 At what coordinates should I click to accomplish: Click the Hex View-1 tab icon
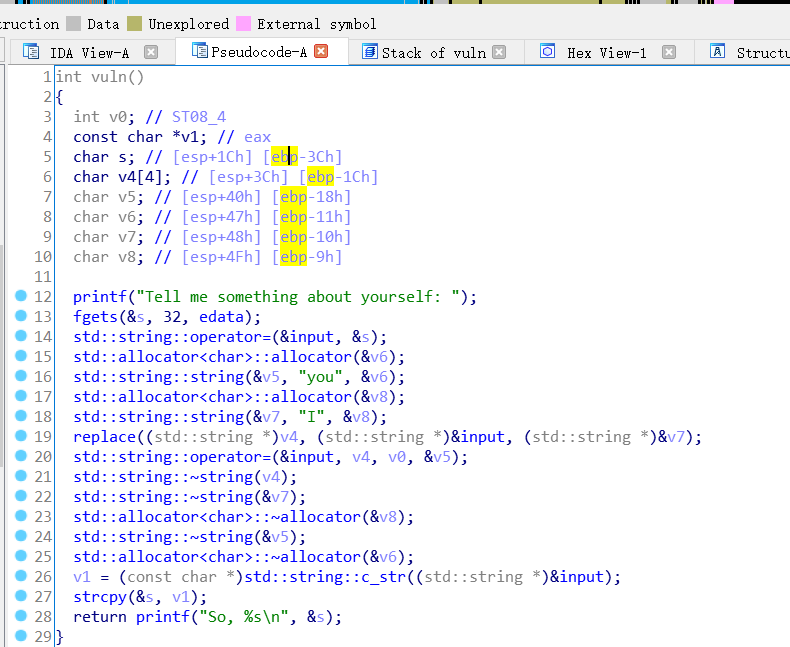tap(547, 51)
